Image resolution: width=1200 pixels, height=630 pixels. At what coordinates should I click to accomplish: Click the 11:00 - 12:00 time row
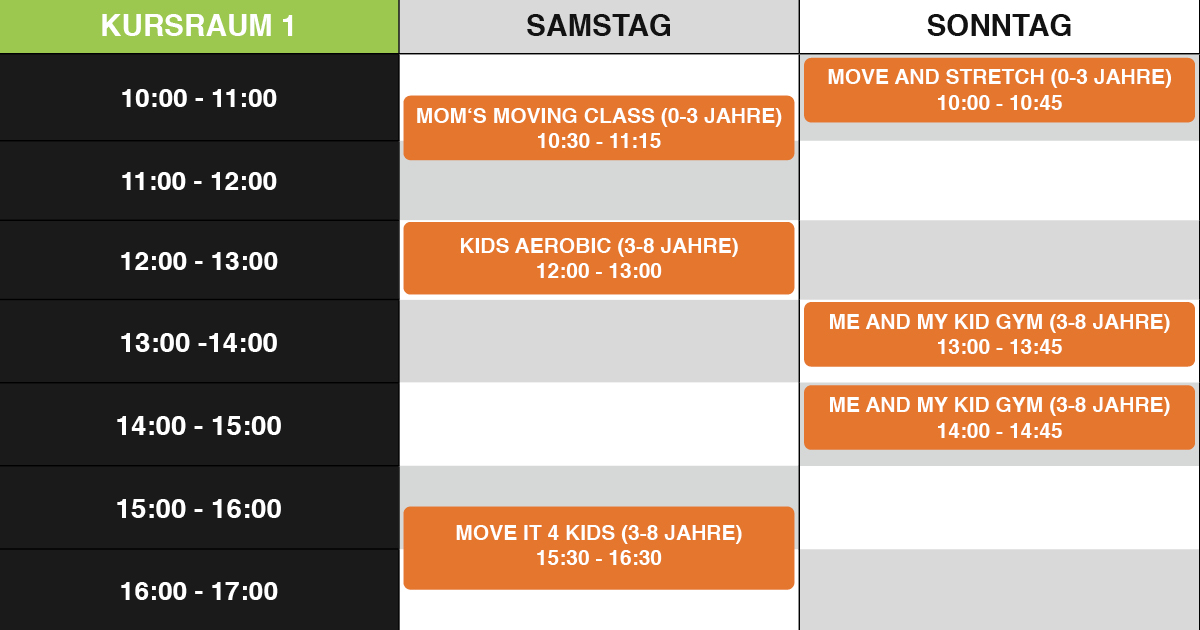[x=199, y=181]
